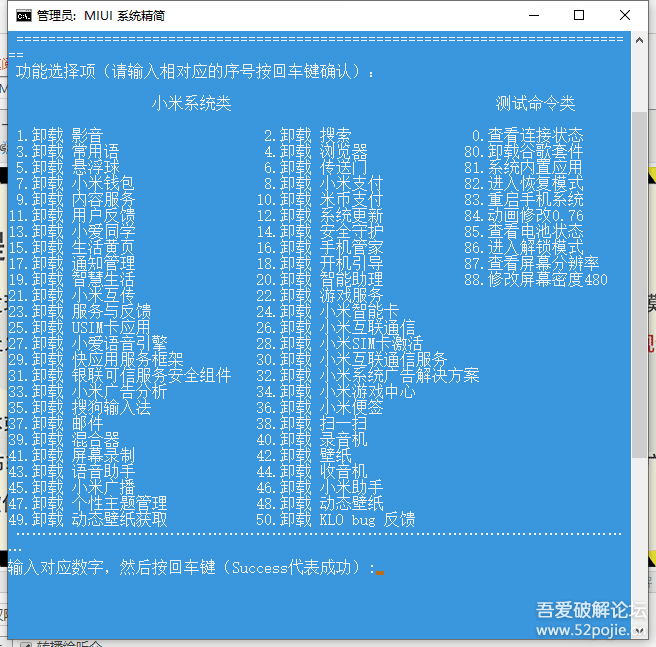Click option 17. 卸载 通知管理
The width and height of the screenshot is (656, 647).
click(72, 263)
